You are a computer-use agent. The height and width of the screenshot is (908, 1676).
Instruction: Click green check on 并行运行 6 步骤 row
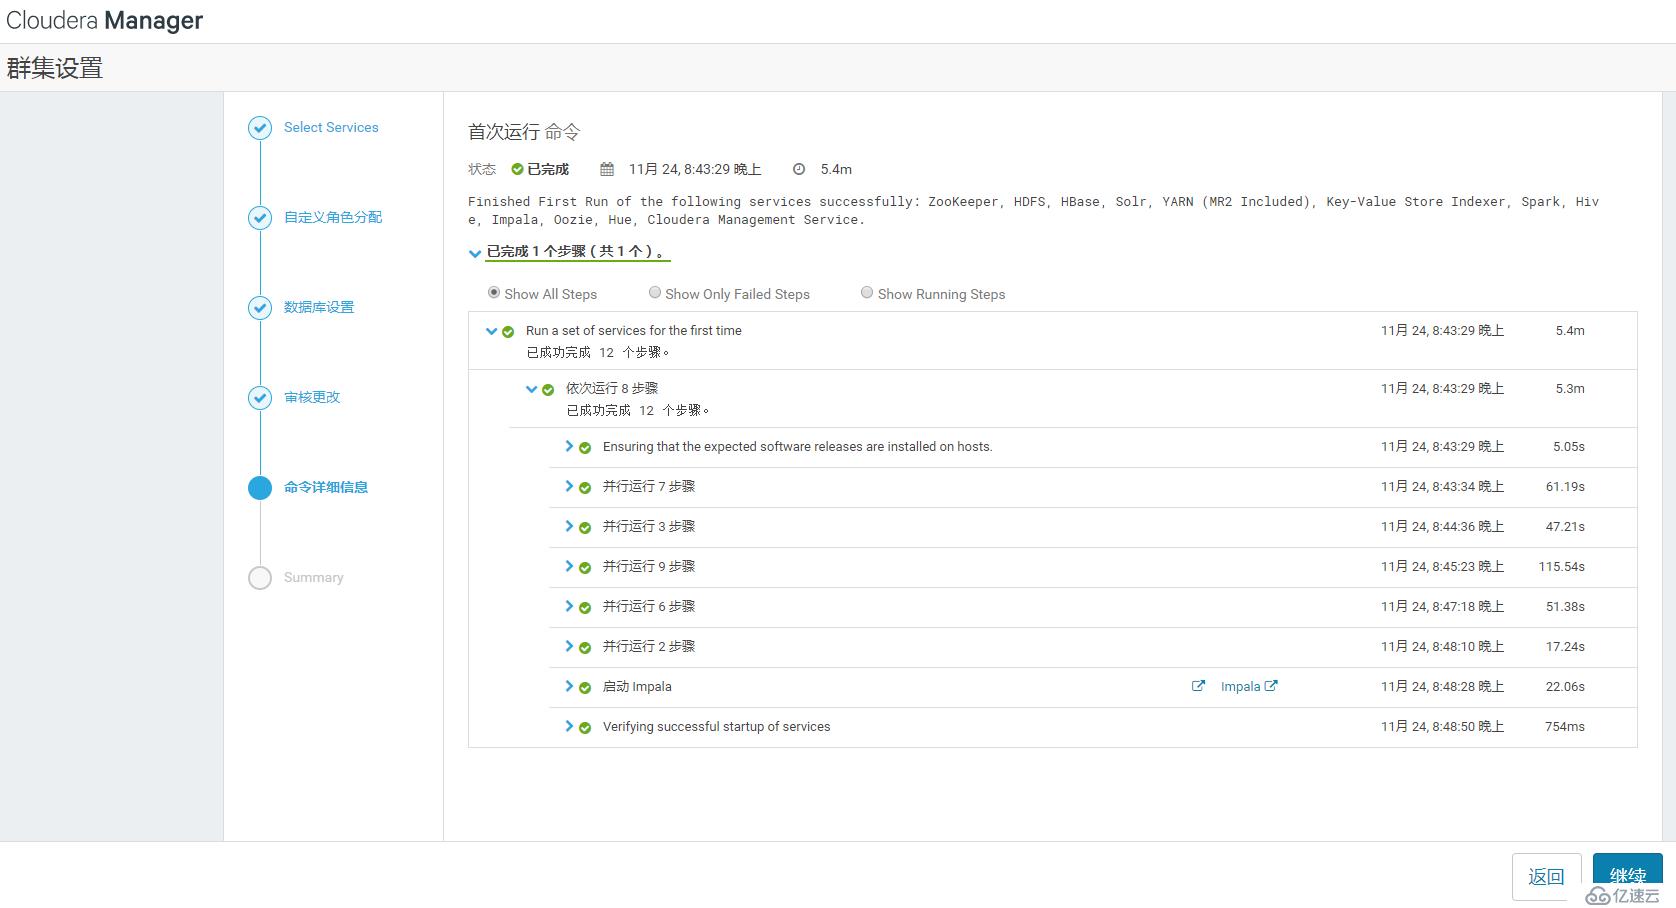(x=585, y=608)
